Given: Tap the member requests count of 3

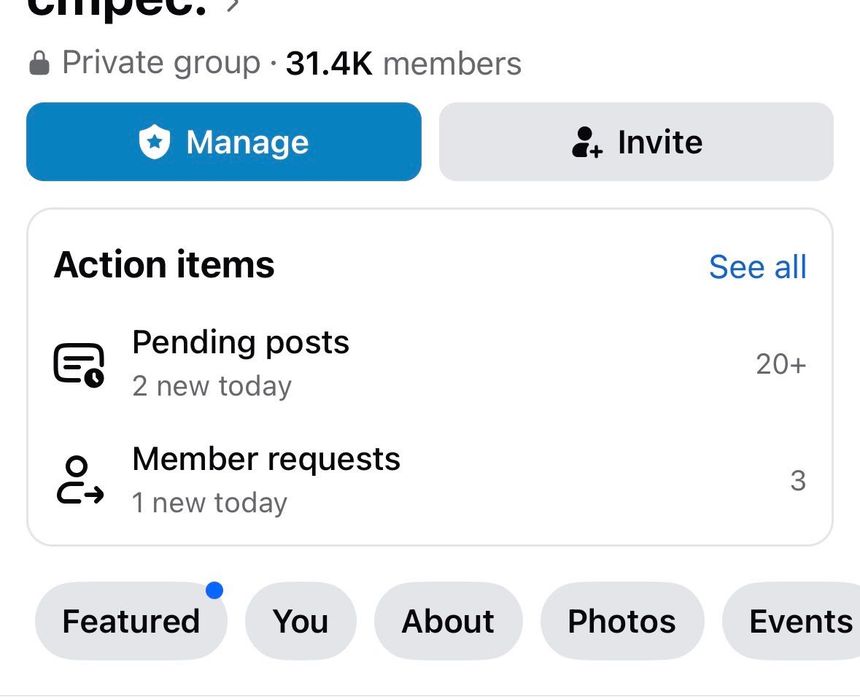Looking at the screenshot, I should click(x=798, y=481).
